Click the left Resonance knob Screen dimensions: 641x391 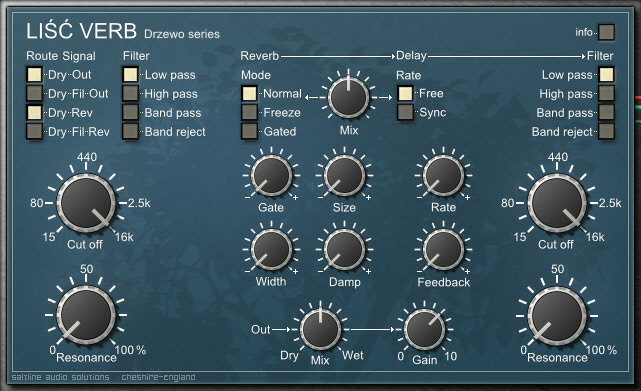pyautogui.click(x=86, y=315)
